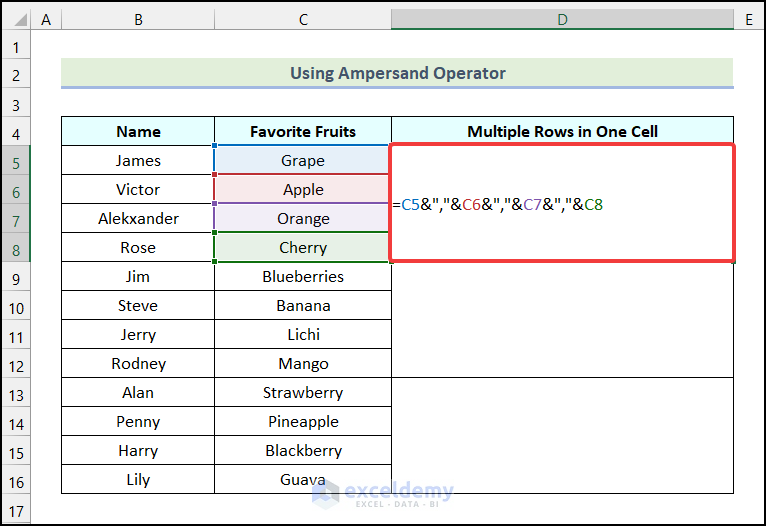Select column D header
Screen dimensions: 766x526
pos(562,20)
